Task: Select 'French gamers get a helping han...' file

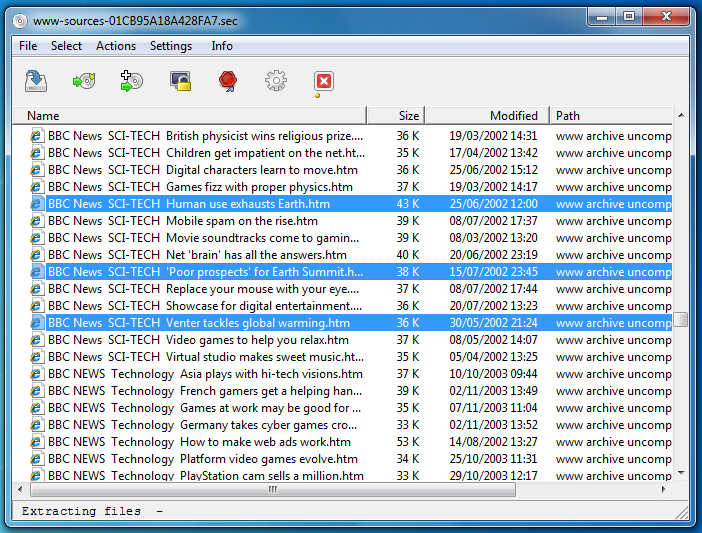Action: [205, 391]
